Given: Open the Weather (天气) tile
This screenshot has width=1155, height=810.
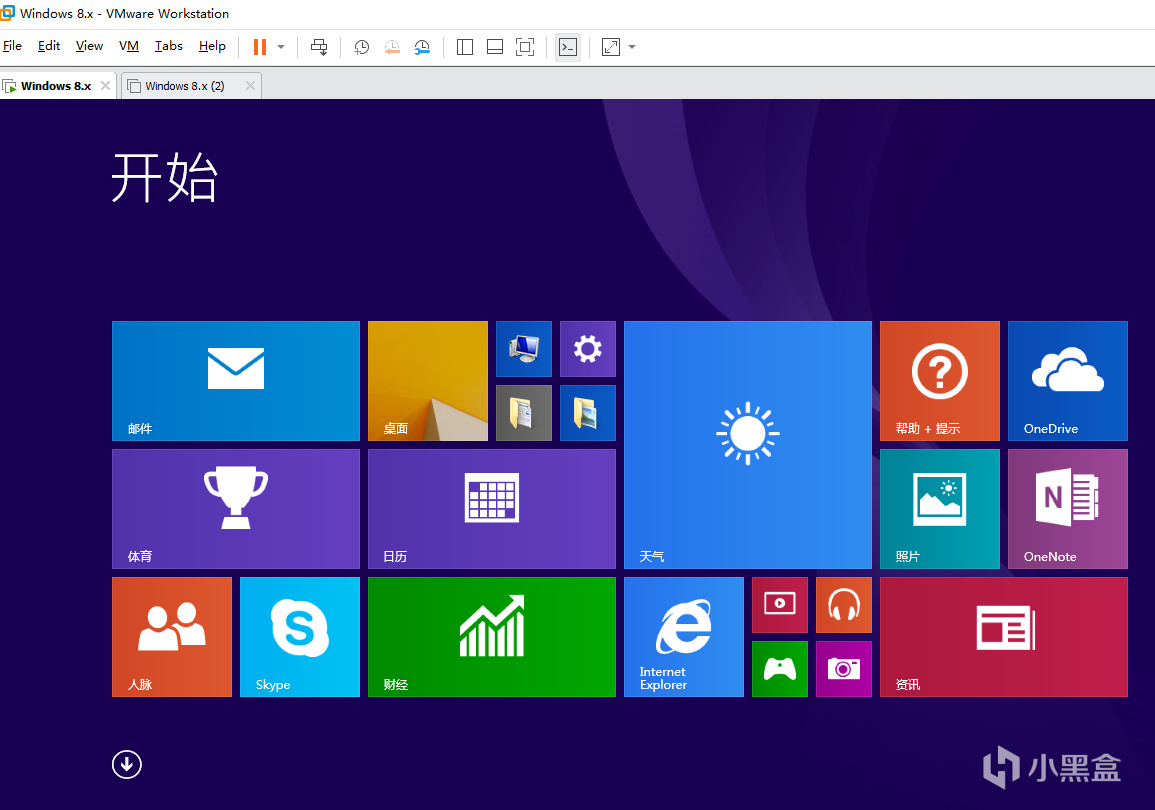Looking at the screenshot, I should pos(748,445).
